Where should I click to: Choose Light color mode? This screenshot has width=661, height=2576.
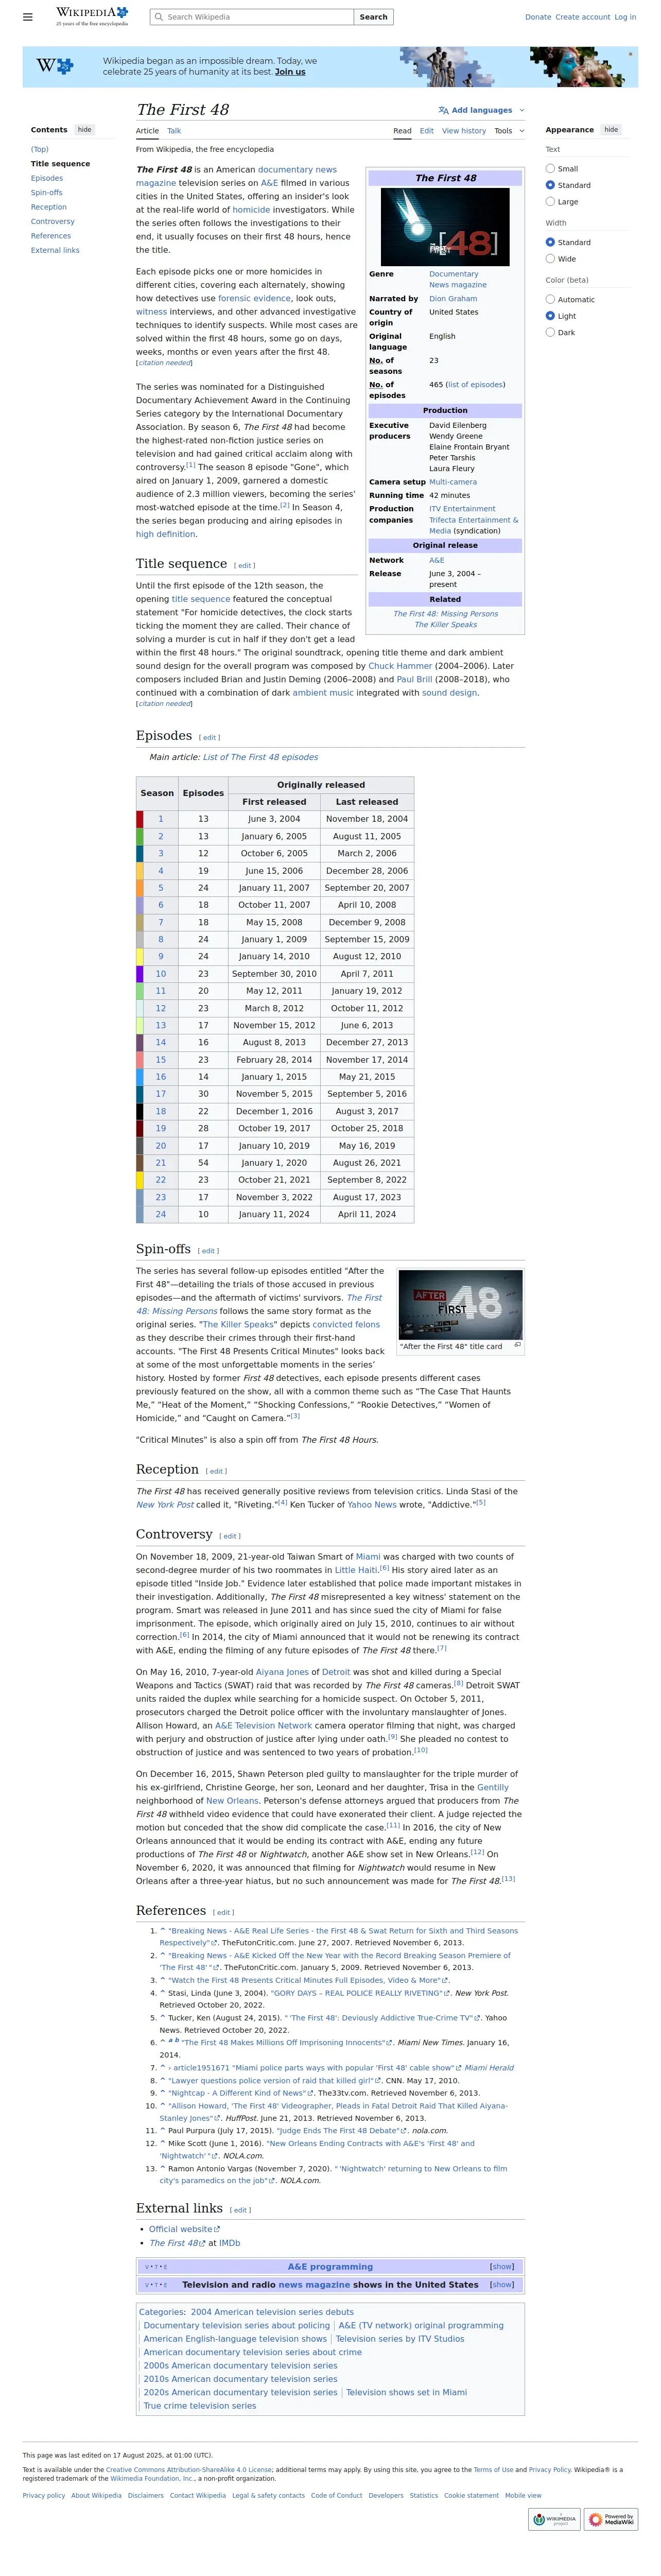coord(550,316)
